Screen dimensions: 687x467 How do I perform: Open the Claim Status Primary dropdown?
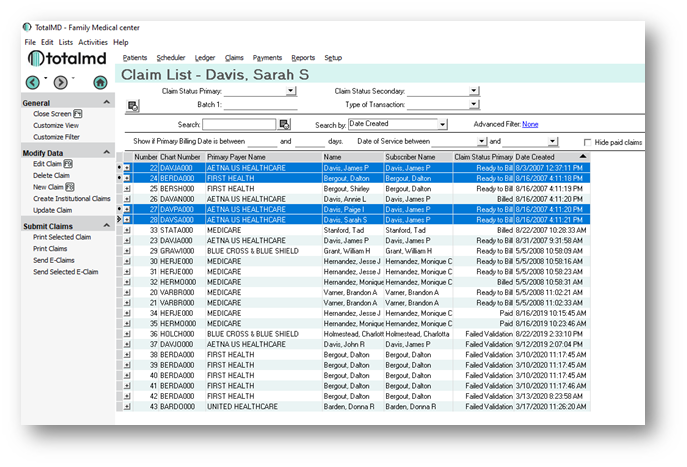point(291,91)
